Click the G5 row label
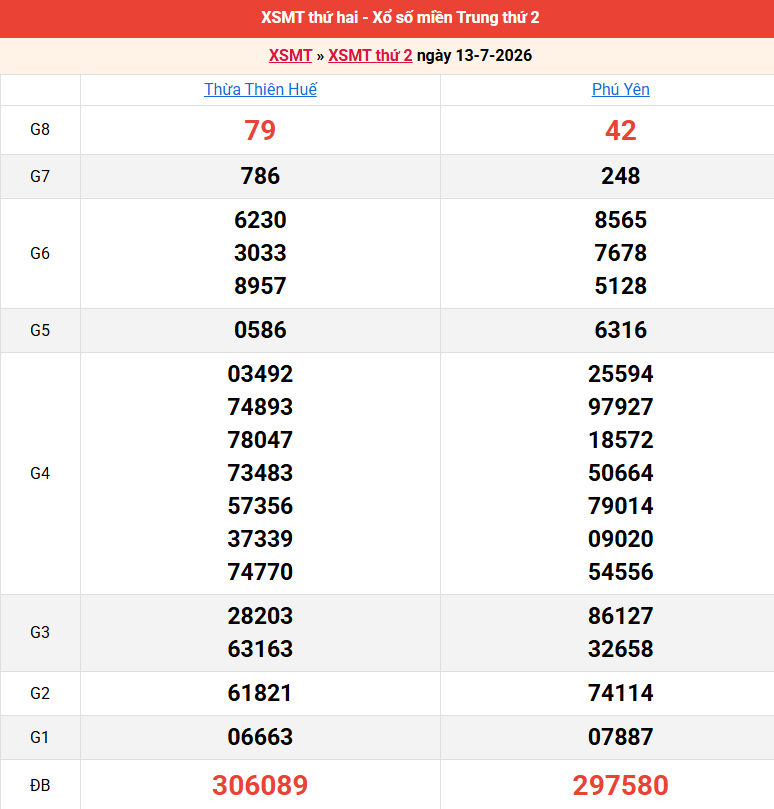The width and height of the screenshot is (774, 809). click(x=40, y=330)
